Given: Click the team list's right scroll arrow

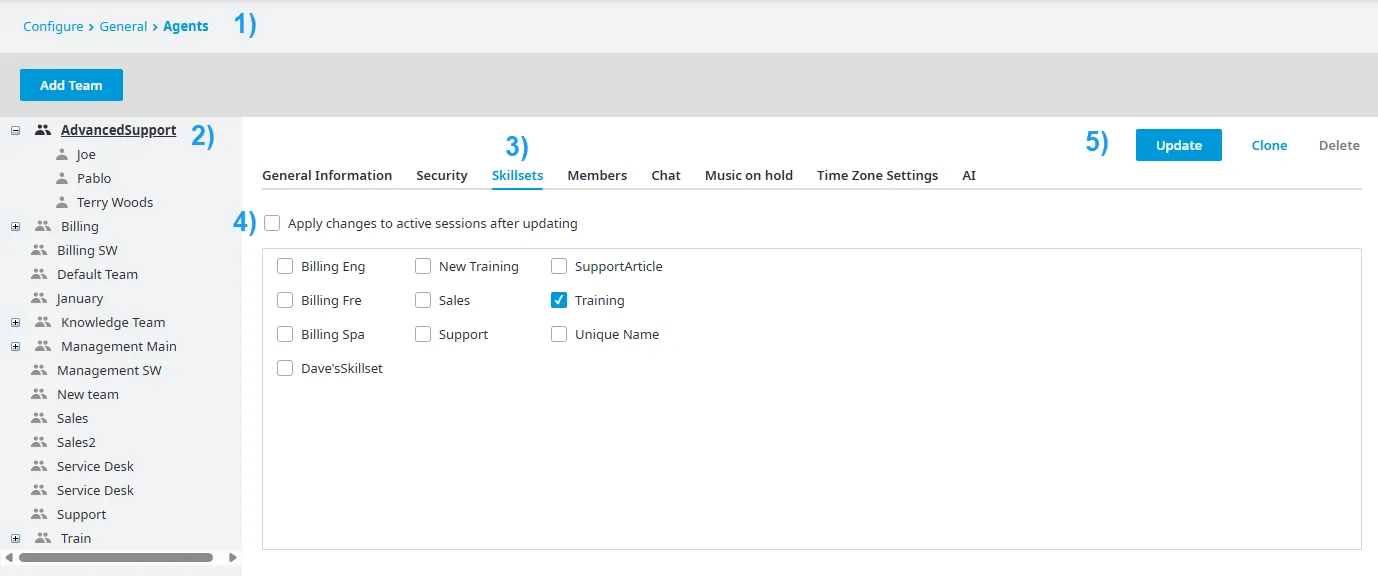Looking at the screenshot, I should (233, 557).
